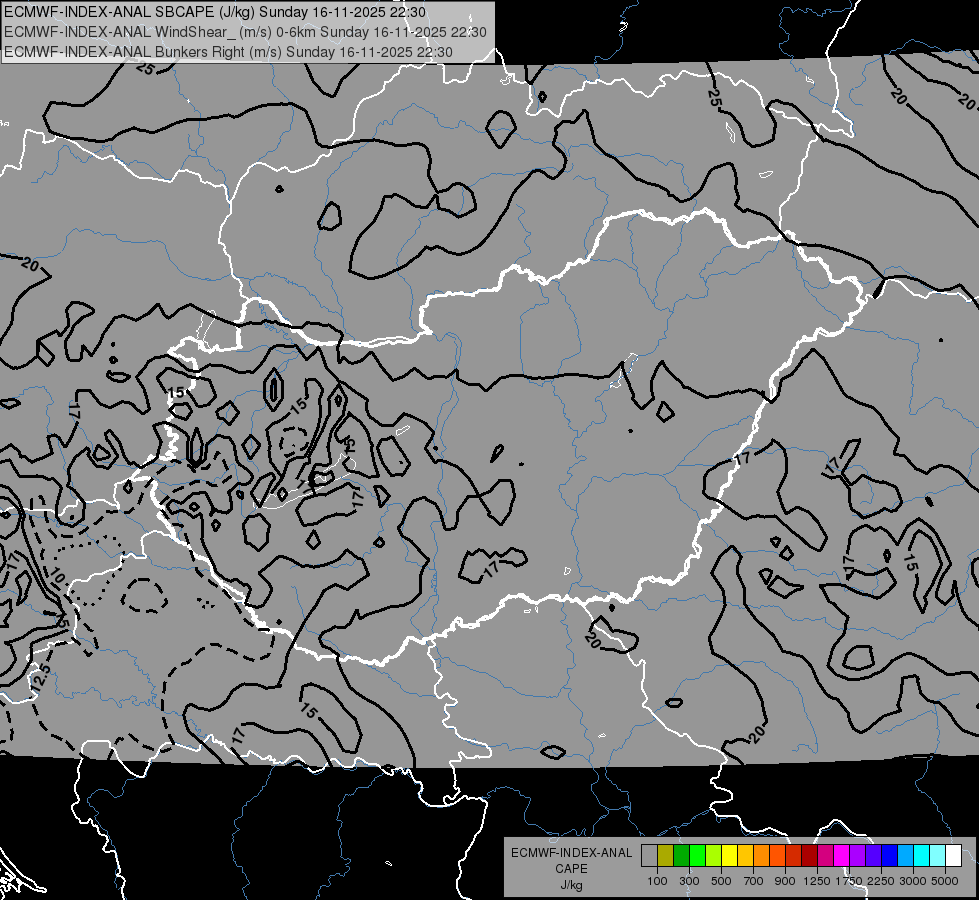Viewport: 979px width, 900px height.
Task: Click the 1250 value under legend
Action: tap(817, 881)
